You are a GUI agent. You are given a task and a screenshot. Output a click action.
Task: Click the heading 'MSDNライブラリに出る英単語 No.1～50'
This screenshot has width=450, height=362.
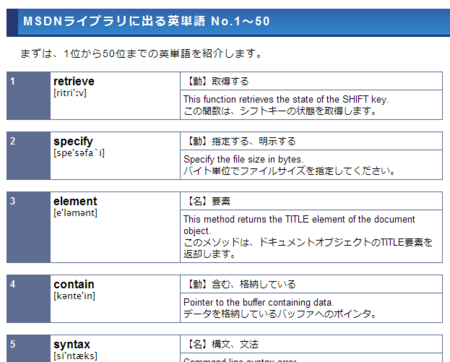coord(146,21)
